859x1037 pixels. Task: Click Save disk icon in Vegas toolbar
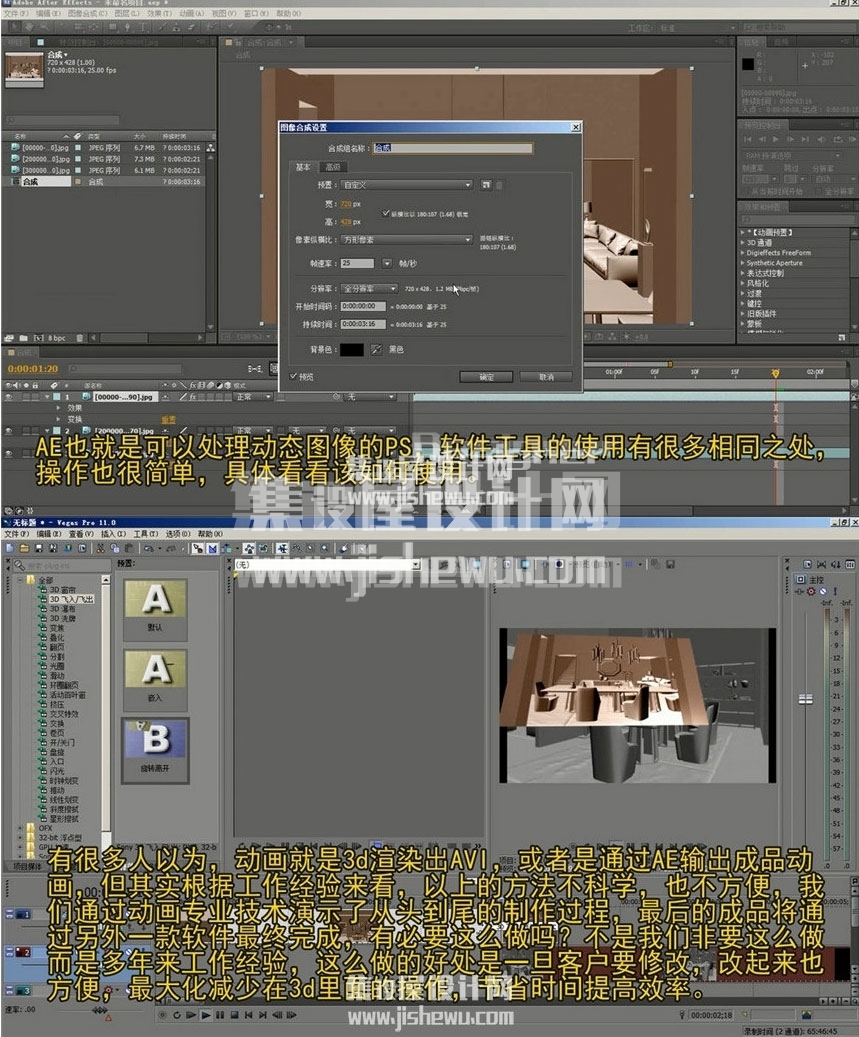click(38, 548)
